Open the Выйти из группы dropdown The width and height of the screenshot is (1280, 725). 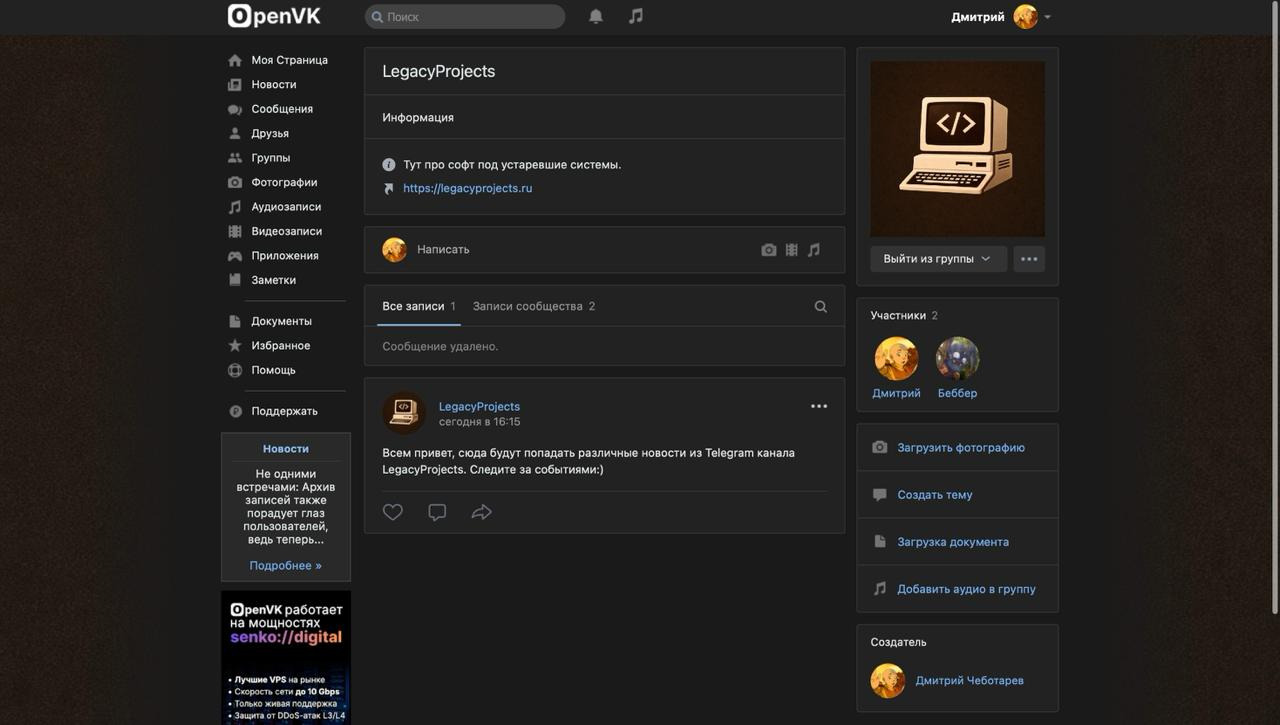pyautogui.click(x=938, y=259)
